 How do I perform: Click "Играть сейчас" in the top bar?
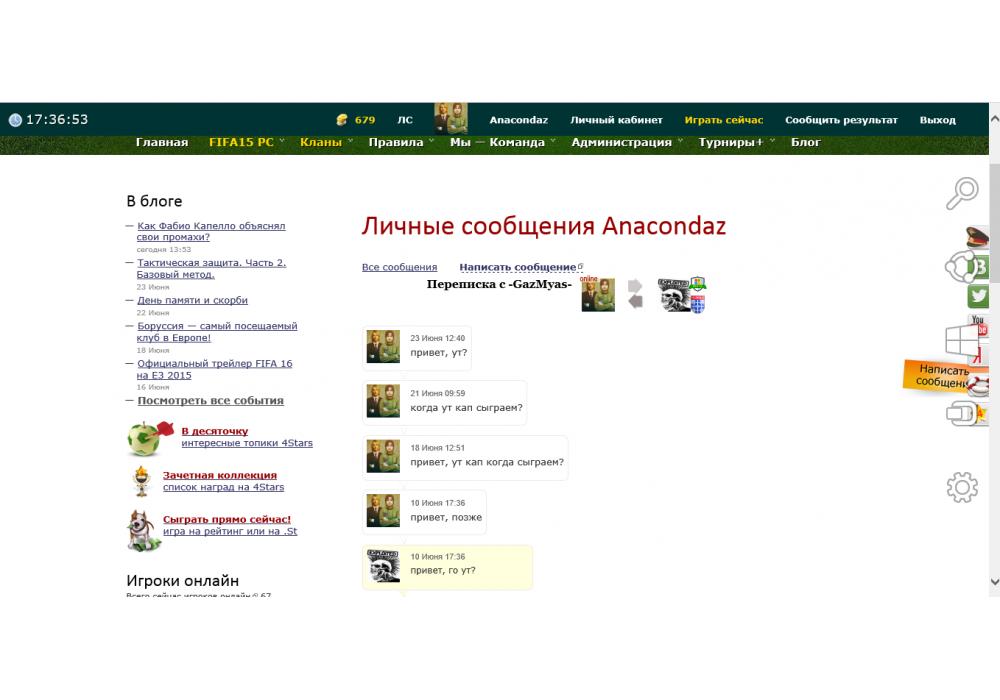(x=723, y=120)
